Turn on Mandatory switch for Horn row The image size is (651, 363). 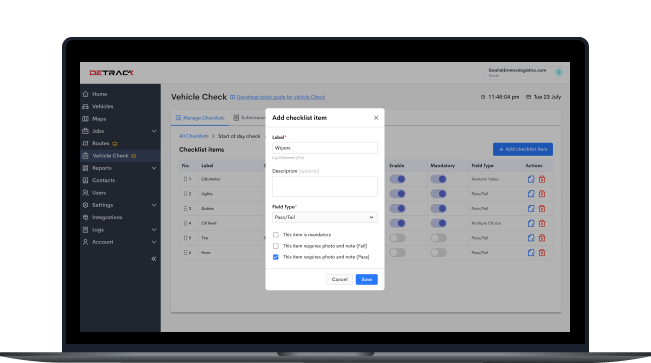(438, 253)
